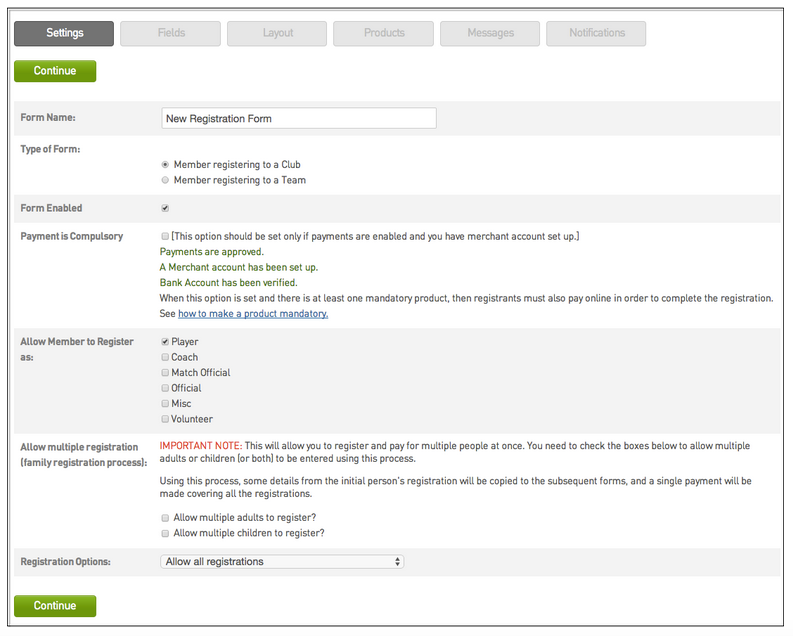Enable Allow multiple adults to register
The width and height of the screenshot is (793, 636).
tap(165, 518)
